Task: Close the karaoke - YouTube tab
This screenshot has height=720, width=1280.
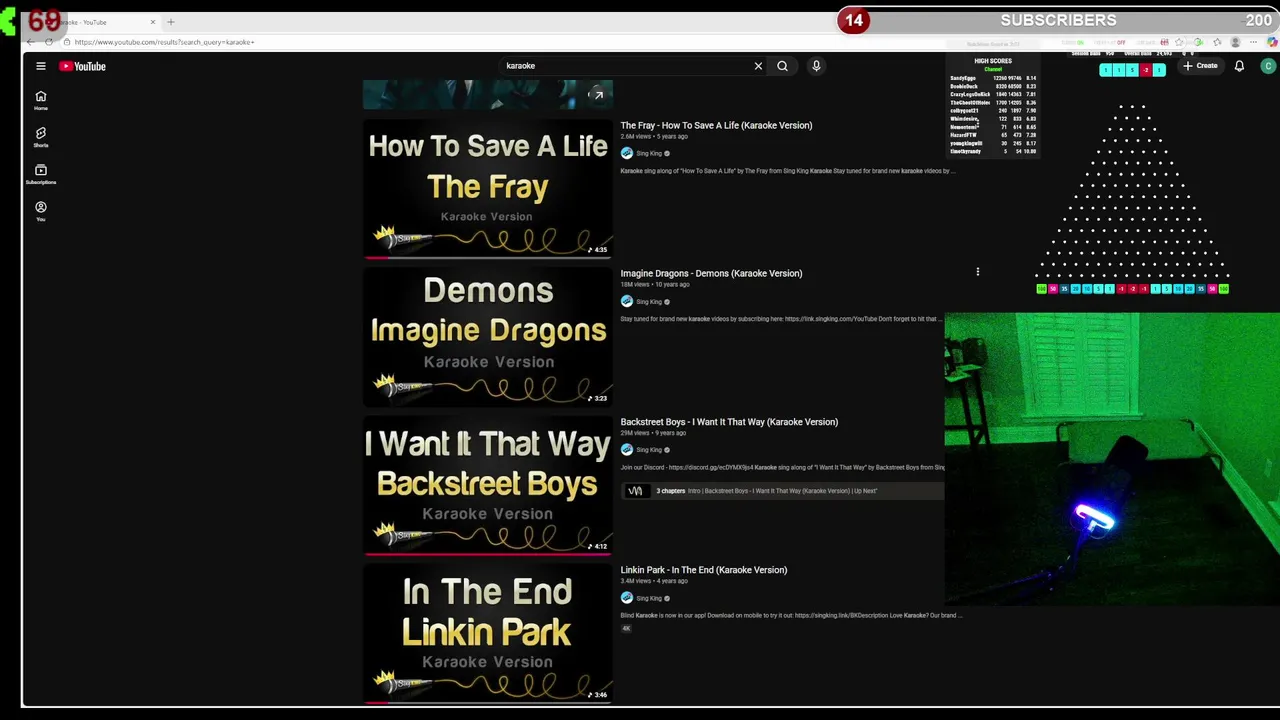Action: [x=153, y=22]
